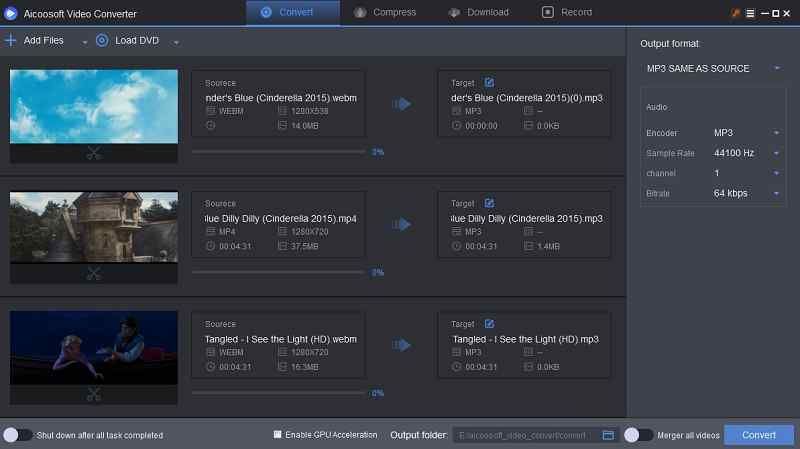Click the orange key registration icon
Image resolution: width=800 pixels, height=449 pixels.
coord(735,13)
